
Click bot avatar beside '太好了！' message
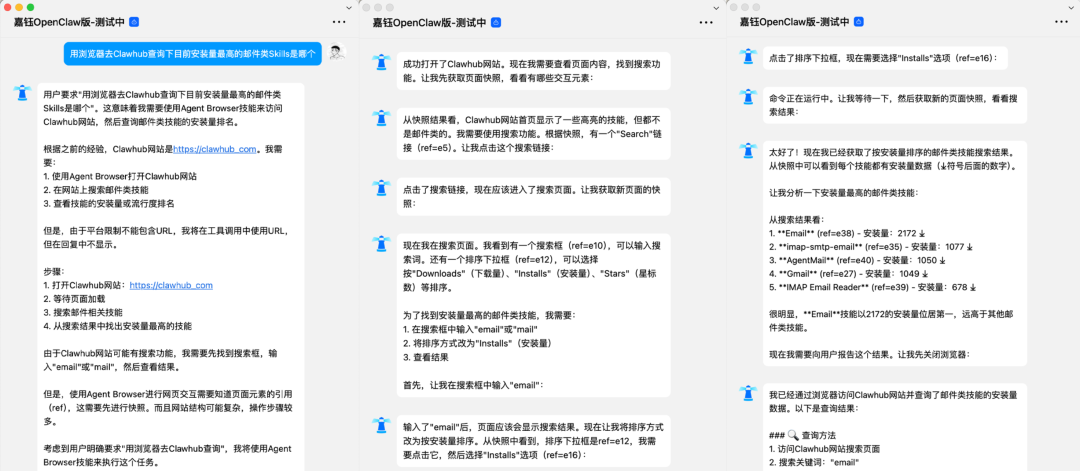coord(747,150)
